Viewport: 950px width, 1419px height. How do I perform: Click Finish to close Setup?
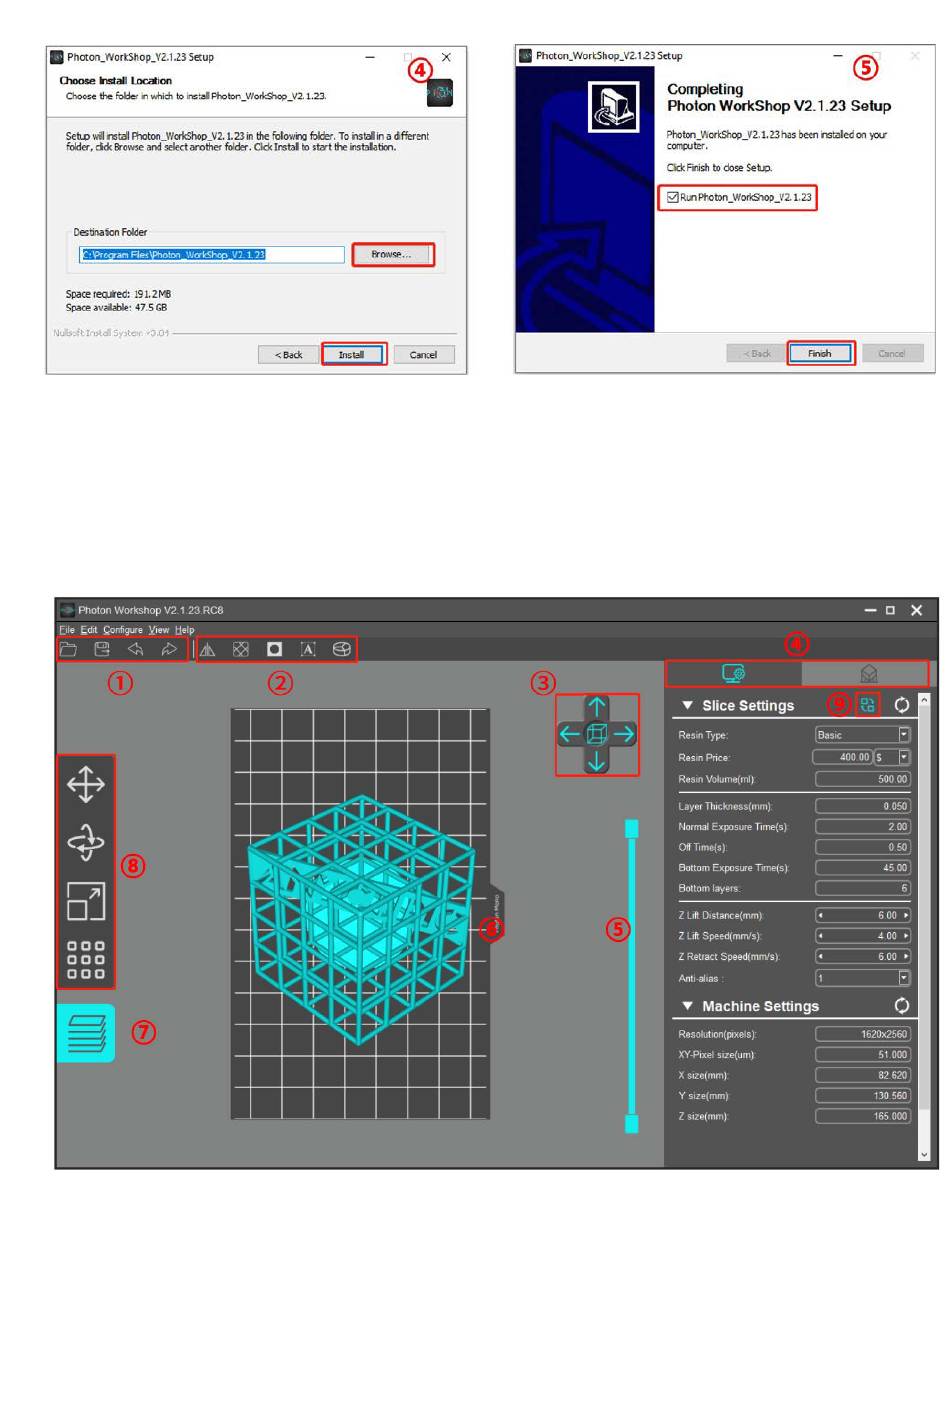pos(820,353)
